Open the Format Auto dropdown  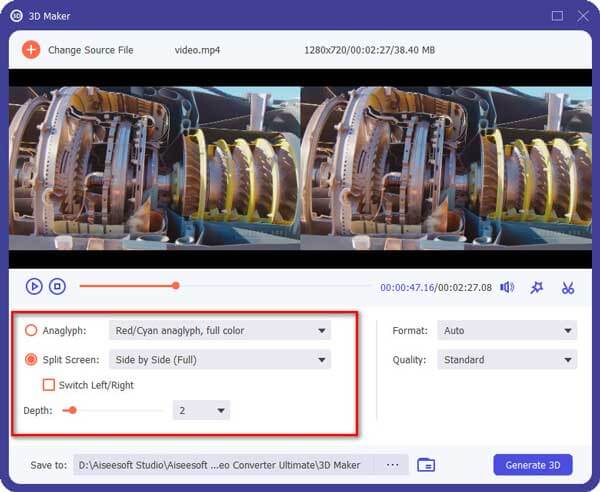(507, 331)
